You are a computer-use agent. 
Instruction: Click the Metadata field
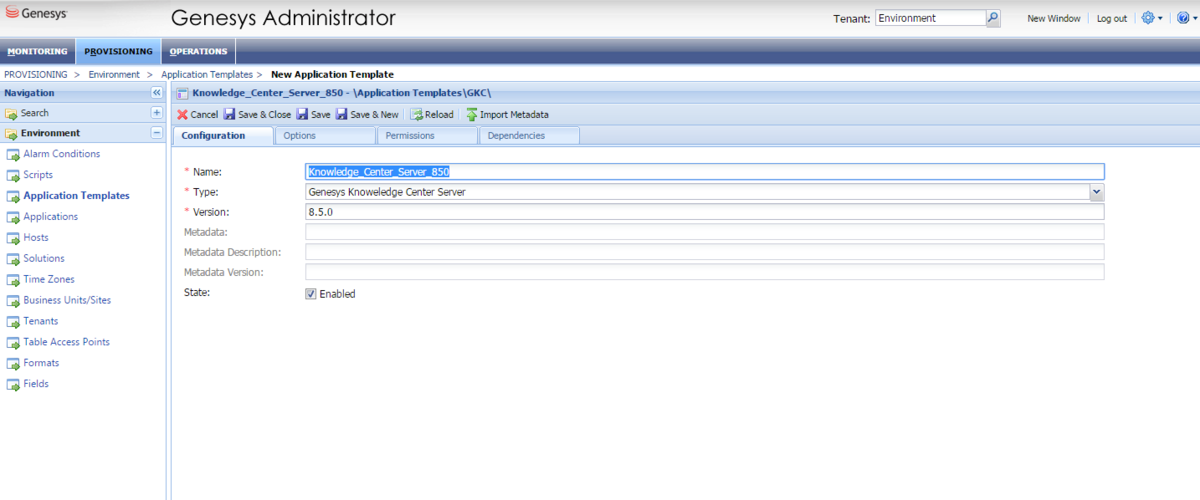pos(705,232)
